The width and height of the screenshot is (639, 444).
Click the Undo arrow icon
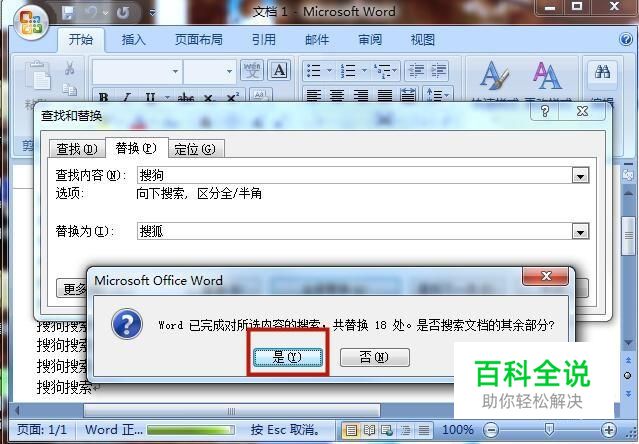pyautogui.click(x=92, y=13)
